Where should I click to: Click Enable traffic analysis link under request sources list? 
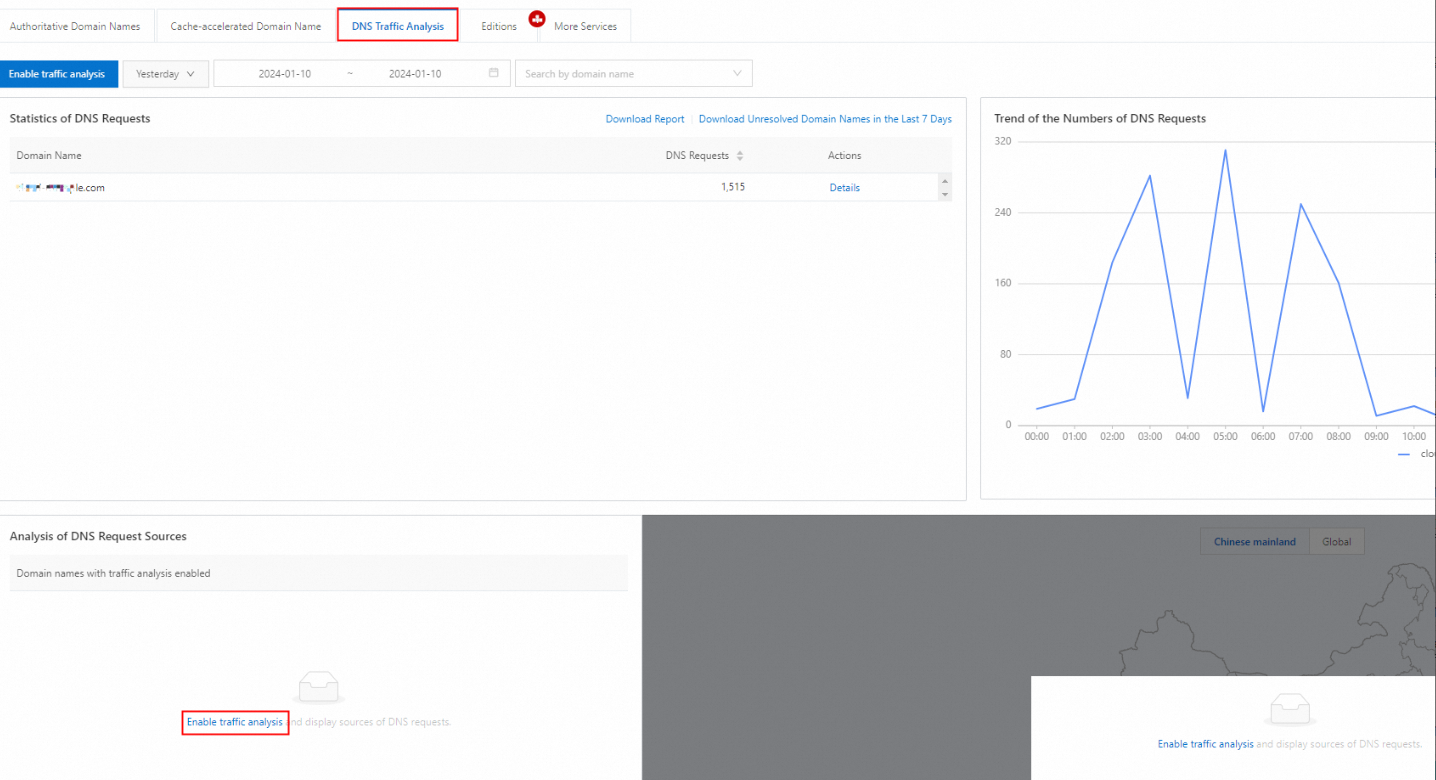pos(235,722)
